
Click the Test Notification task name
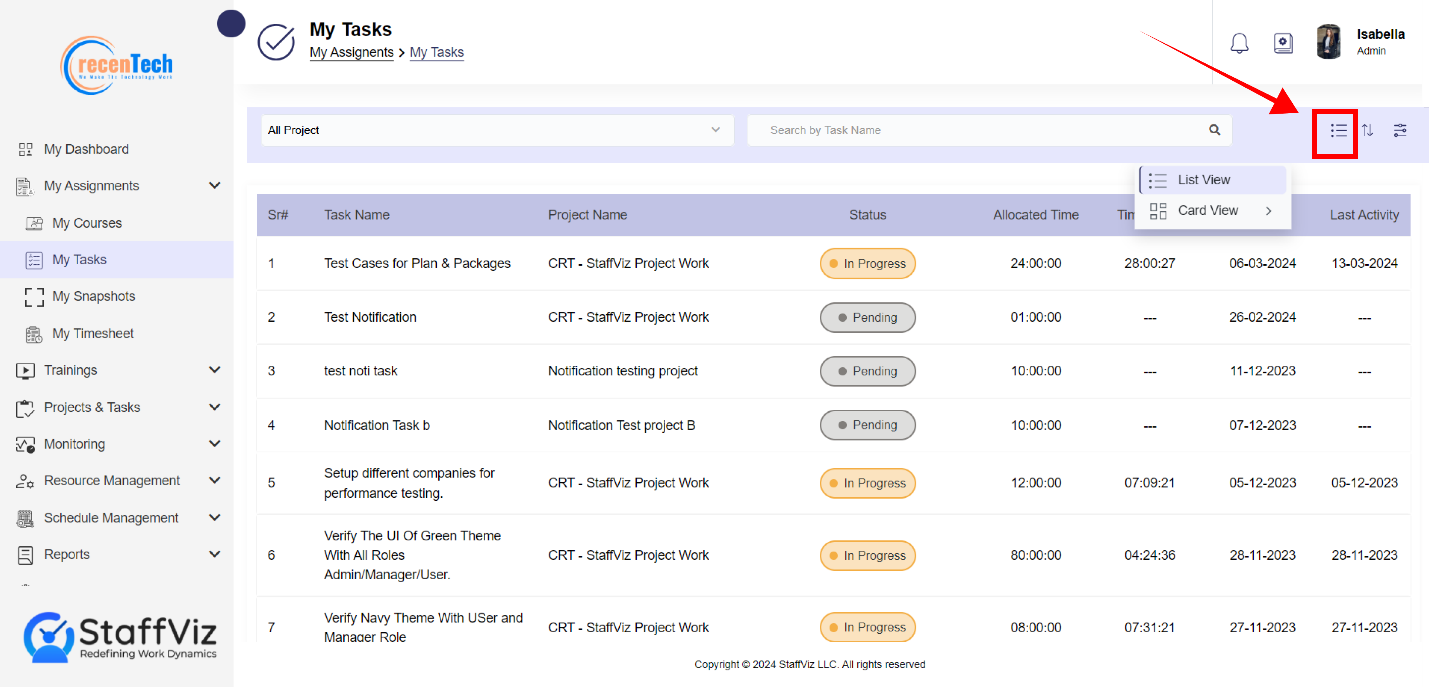tap(370, 317)
